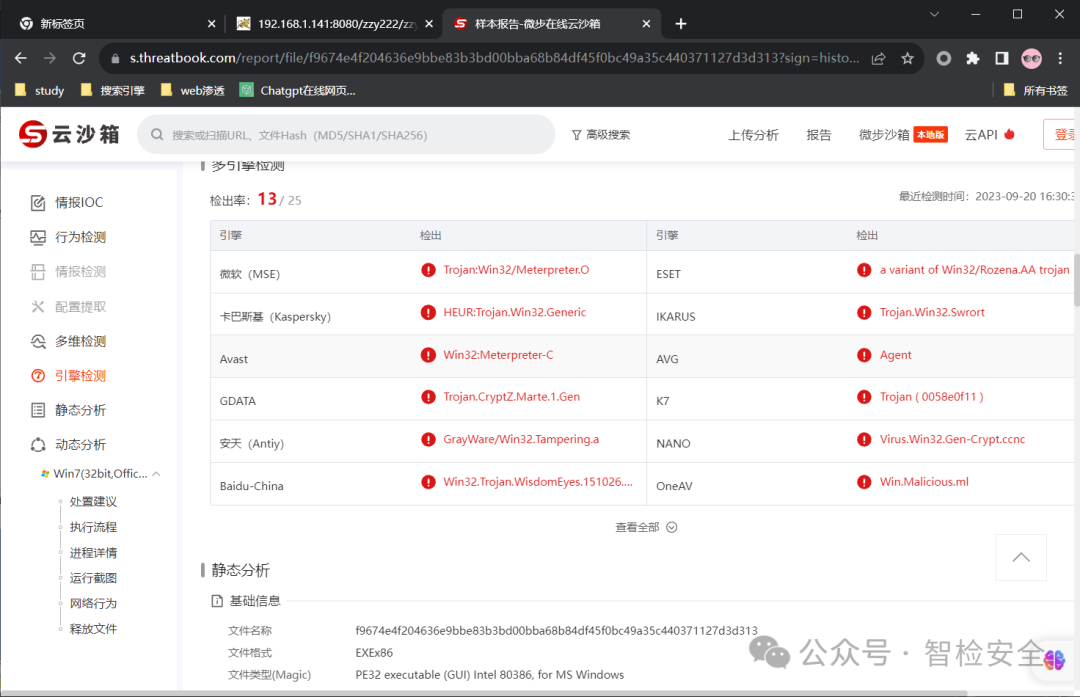Viewport: 1080px width, 697px height.
Task: Click the page horizontal scrollbar
Action: (484, 694)
